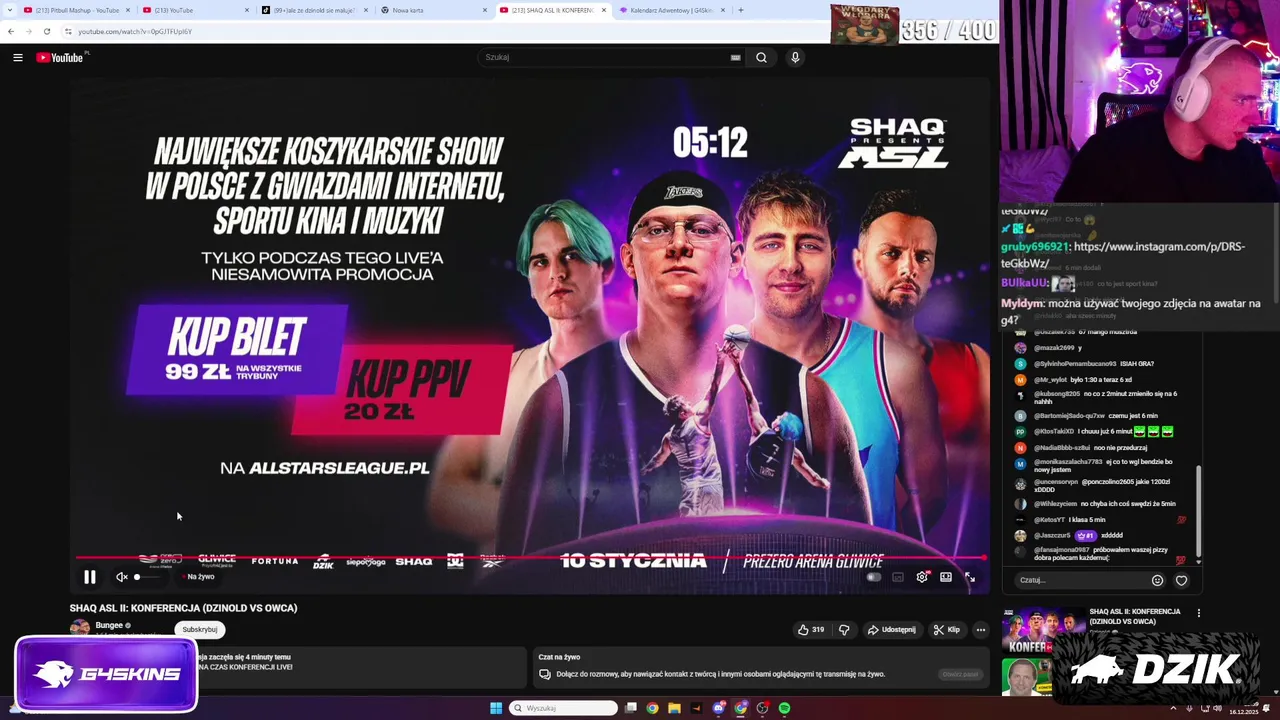Screen dimensions: 1280x720
Task: Enter fullscreen mode
Action: pos(970,577)
